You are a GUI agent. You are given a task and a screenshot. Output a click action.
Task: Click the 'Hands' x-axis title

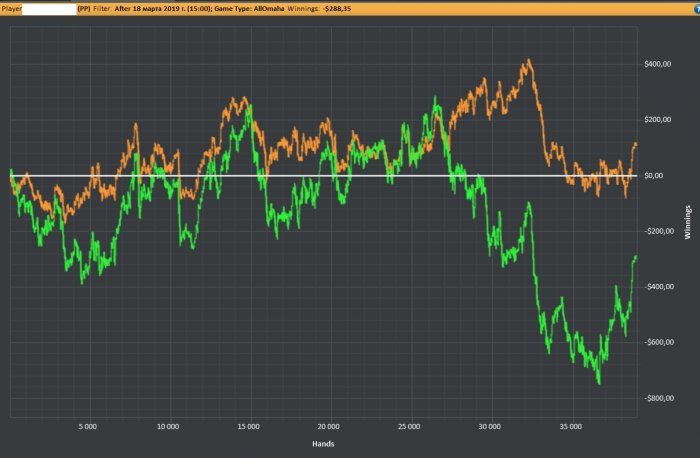[323, 444]
